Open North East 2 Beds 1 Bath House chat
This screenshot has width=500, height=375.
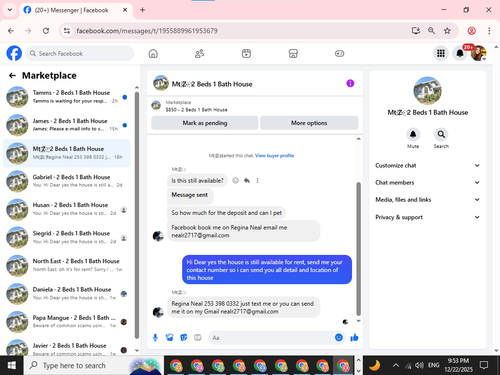(x=67, y=265)
